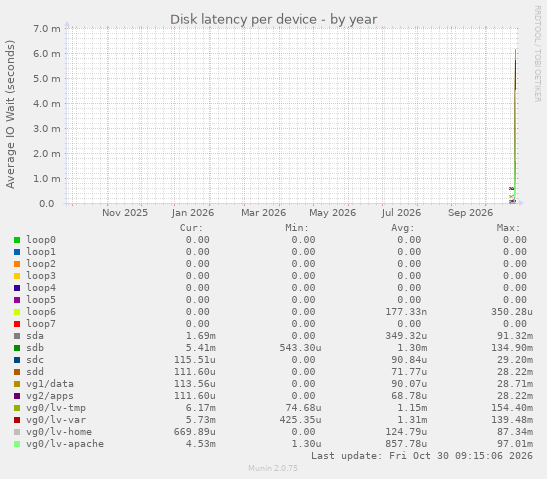Click the 'Jan 2026' axis label
Screen dimensions: 547x479
[x=193, y=213]
